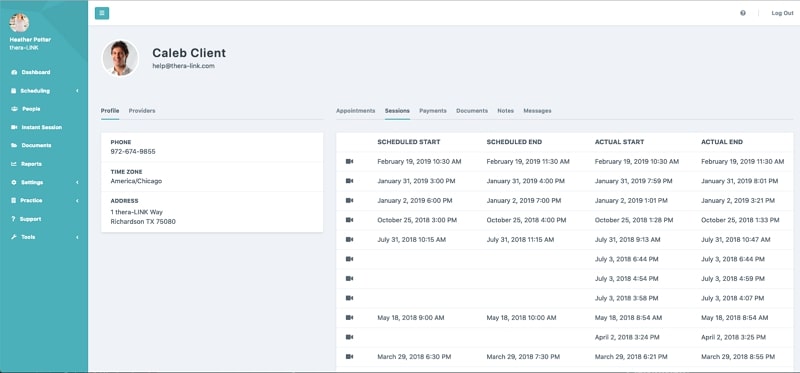Click the March 29, 2018 8:55 PM actual end
Image resolution: width=800 pixels, height=373 pixels.
tap(738, 357)
